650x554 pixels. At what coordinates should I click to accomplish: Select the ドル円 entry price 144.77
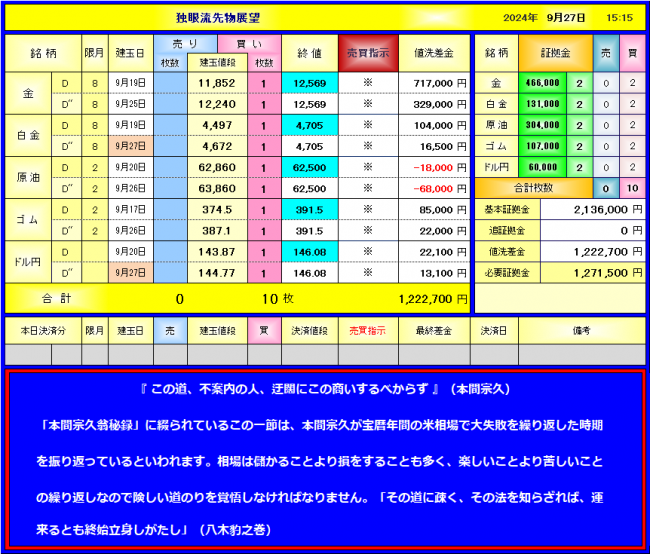click(218, 273)
